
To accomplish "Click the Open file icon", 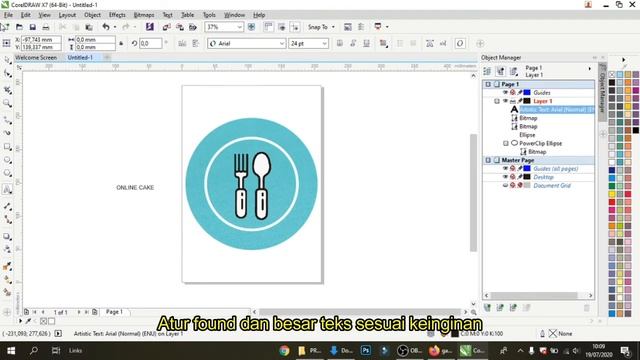I will pyautogui.click(x=19, y=27).
